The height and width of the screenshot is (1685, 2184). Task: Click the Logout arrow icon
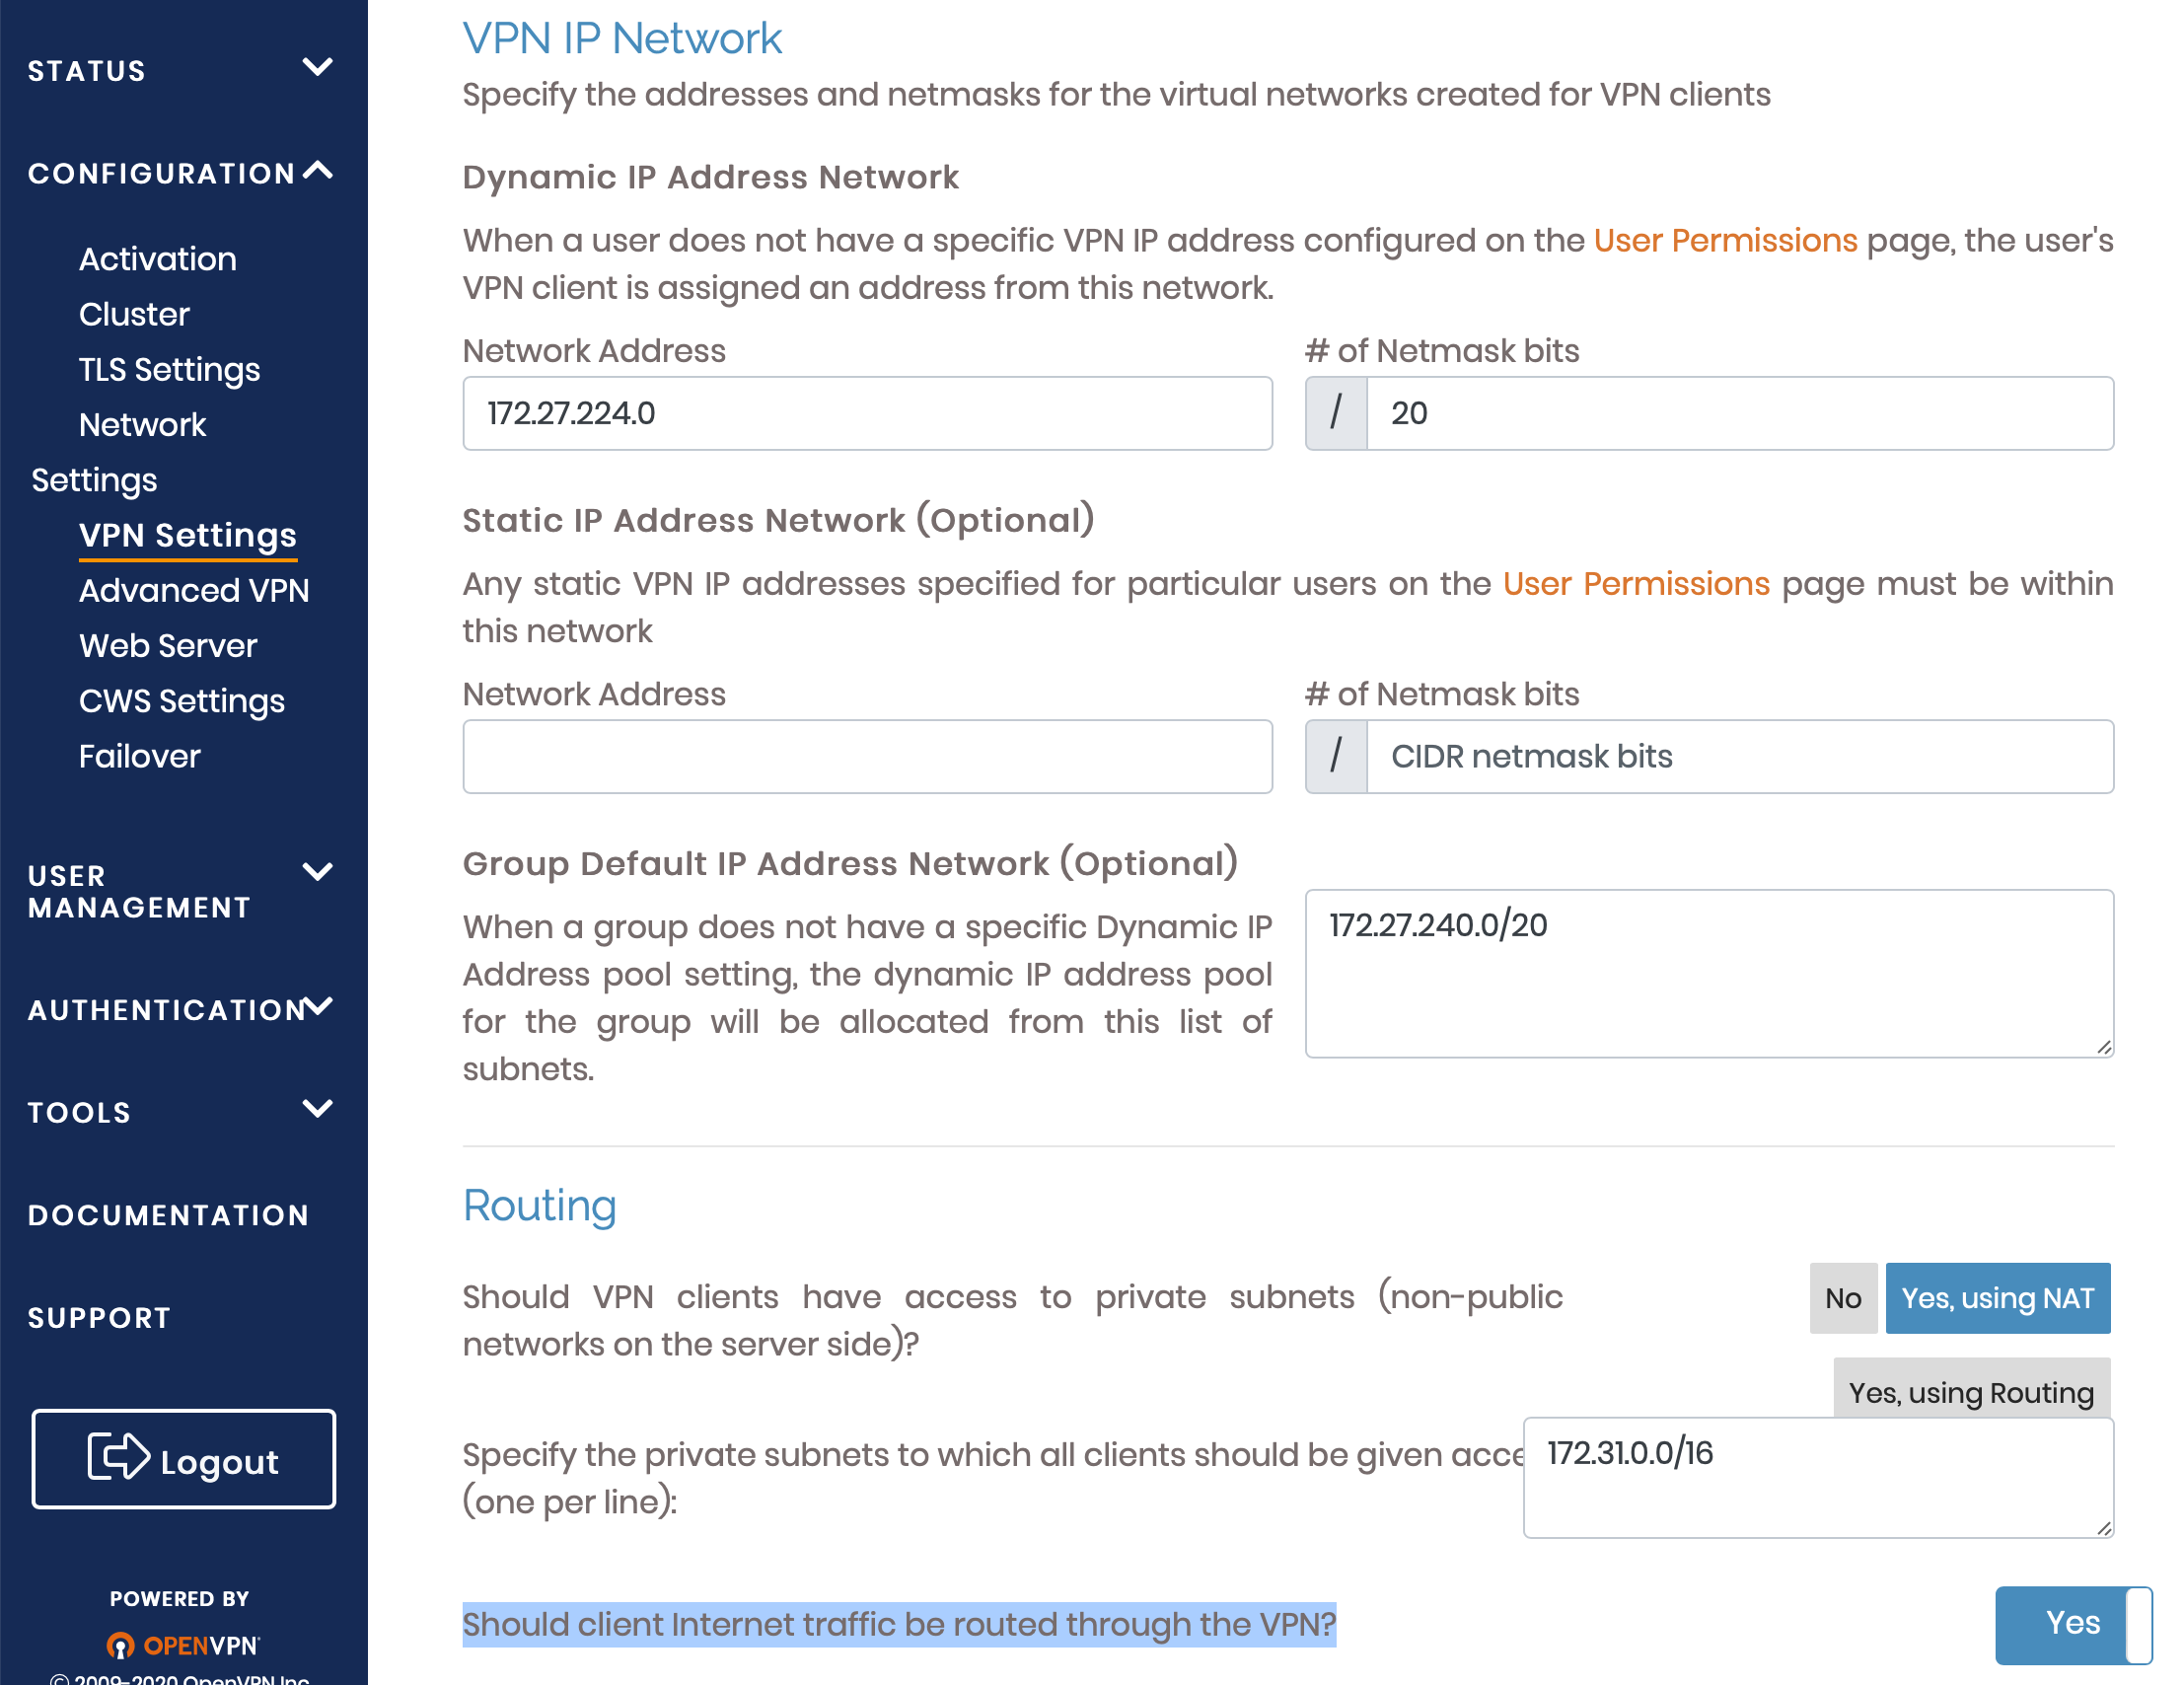(118, 1456)
